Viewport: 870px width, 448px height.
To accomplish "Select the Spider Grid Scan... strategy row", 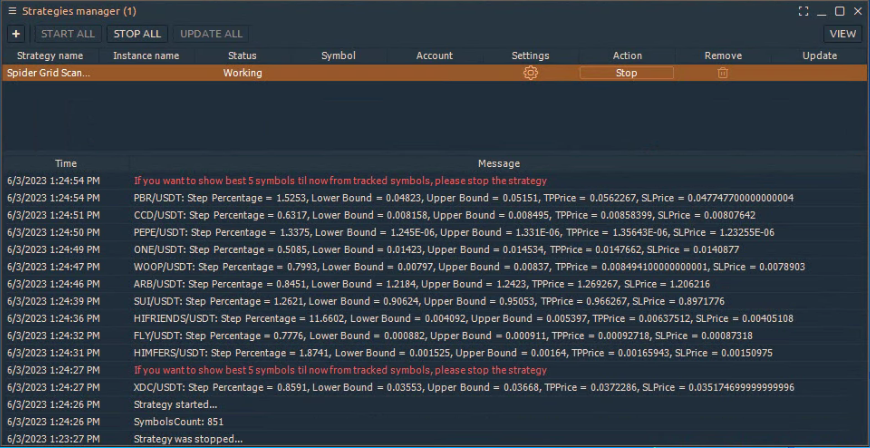I will point(48,73).
